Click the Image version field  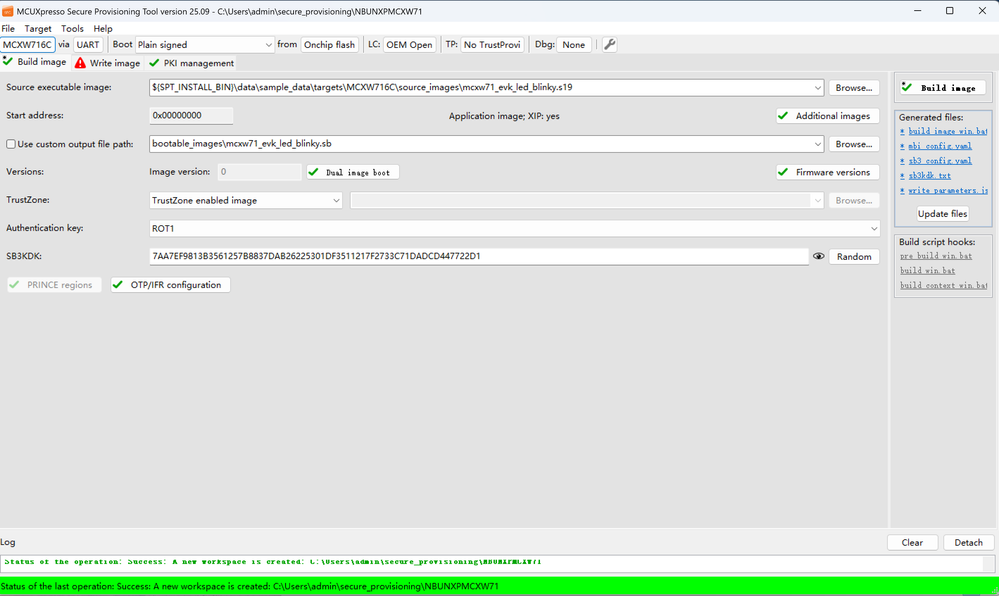tap(259, 172)
